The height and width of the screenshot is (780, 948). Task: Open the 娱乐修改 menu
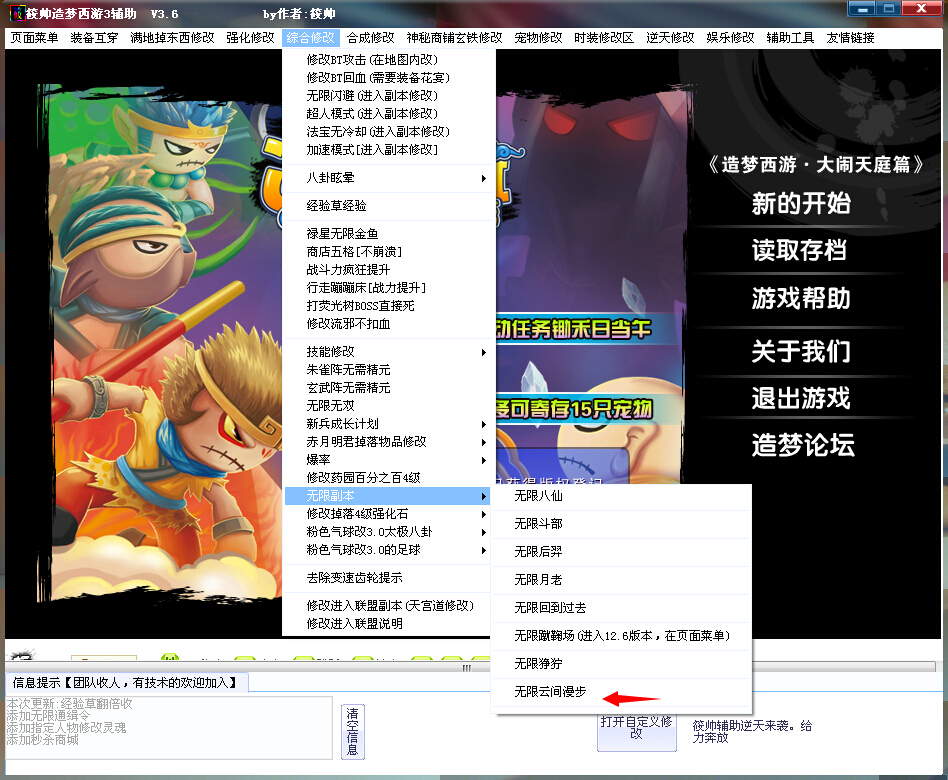coord(730,37)
